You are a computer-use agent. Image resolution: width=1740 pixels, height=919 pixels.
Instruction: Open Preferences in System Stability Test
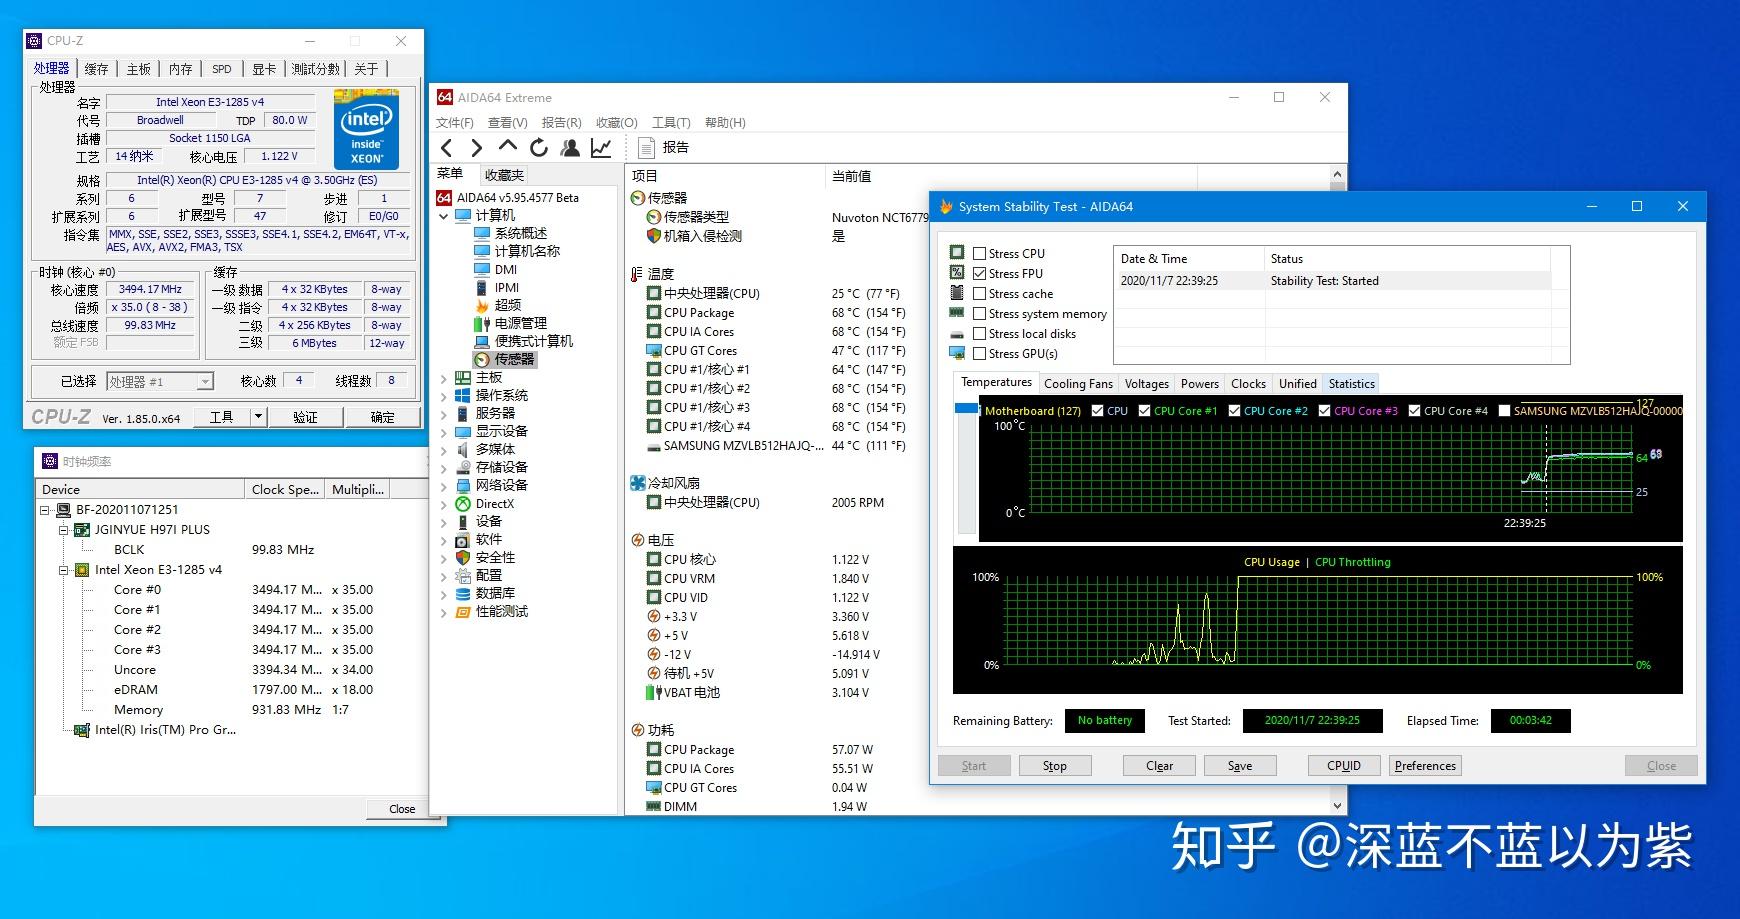click(1424, 765)
